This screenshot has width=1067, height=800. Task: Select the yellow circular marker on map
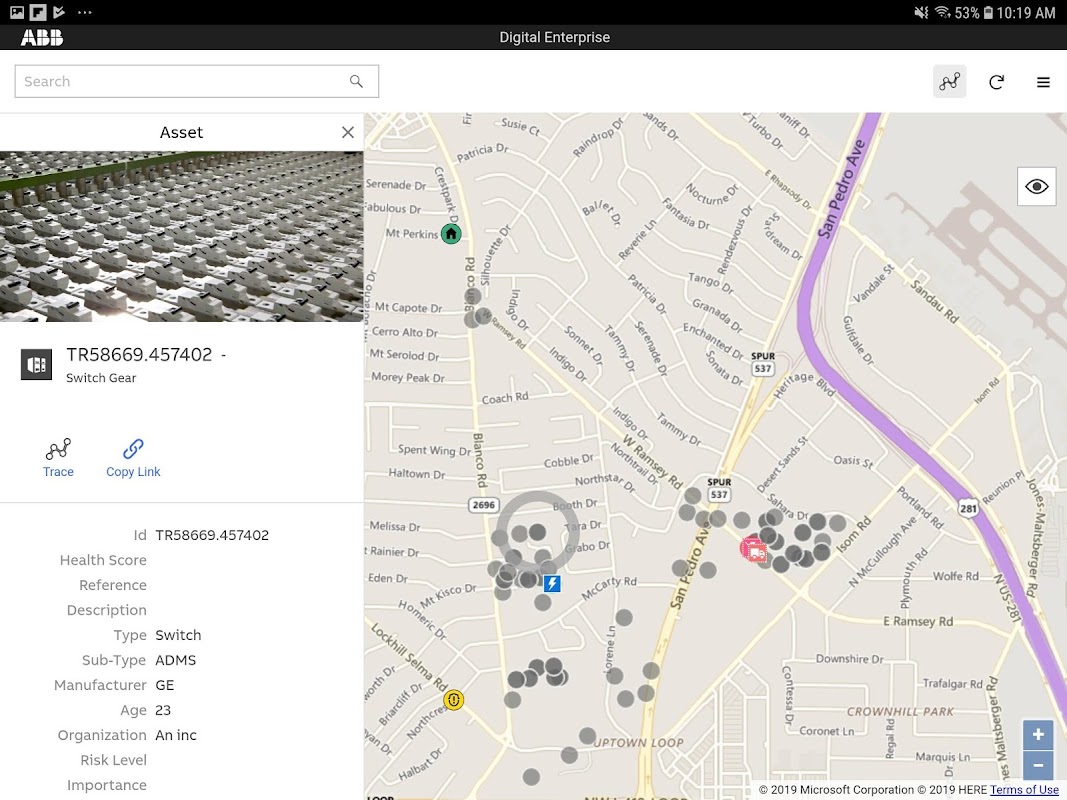point(454,700)
